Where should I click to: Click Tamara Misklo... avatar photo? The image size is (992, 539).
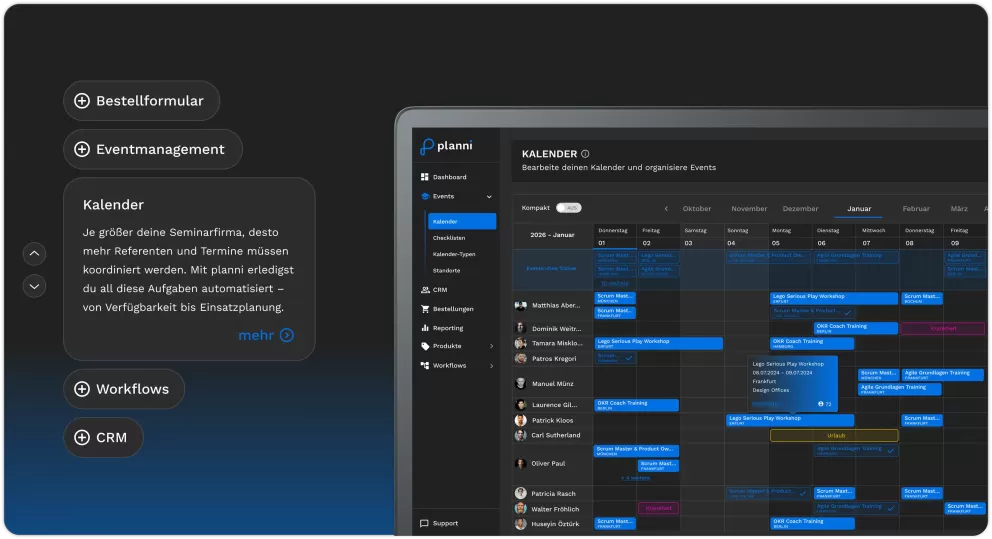pos(521,344)
